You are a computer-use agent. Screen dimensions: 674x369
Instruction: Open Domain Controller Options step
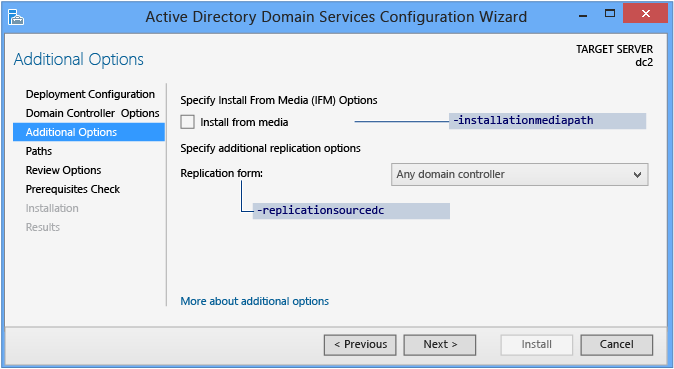click(x=92, y=113)
